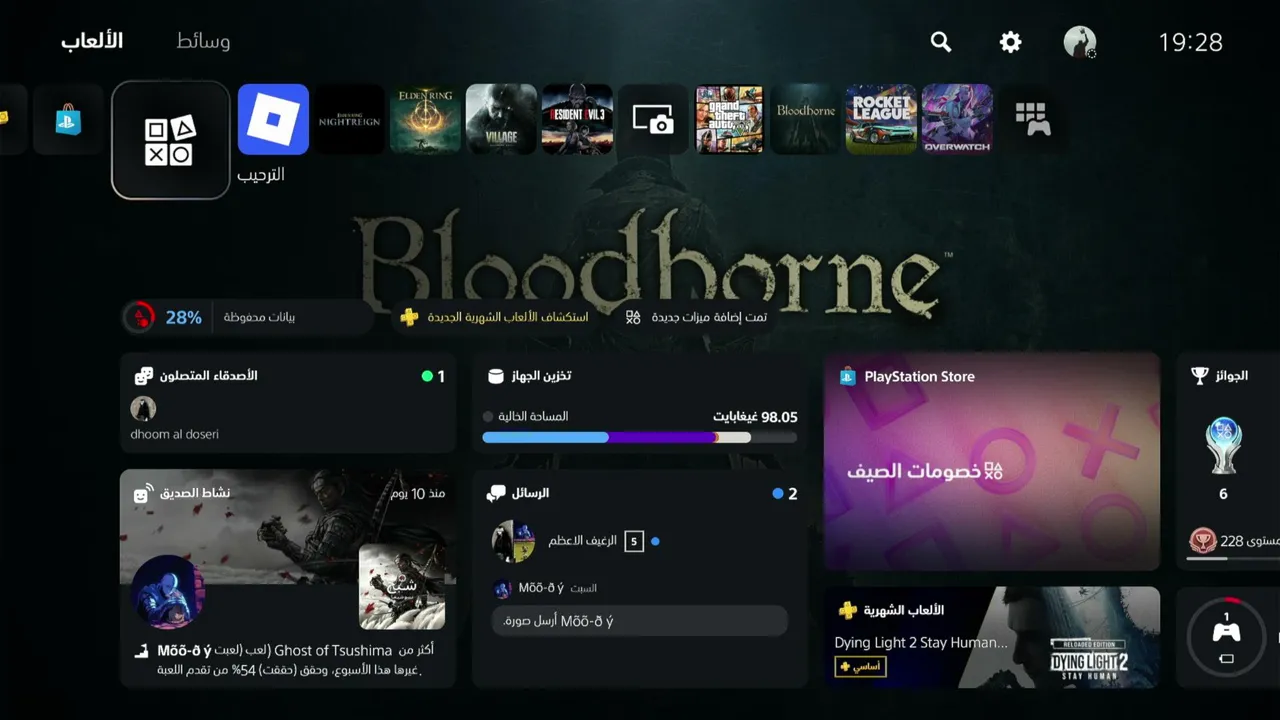This screenshot has width=1280, height=720.
Task: Open the الجوائز trophies card
Action: click(1228, 461)
